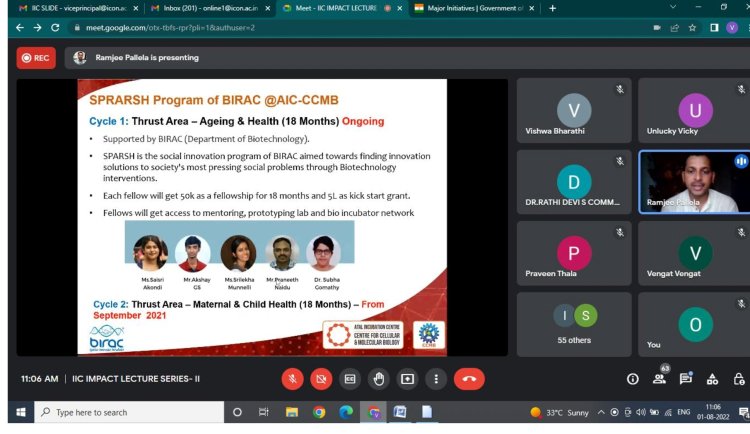Open a new browser tab
750x434 pixels.
click(552, 8)
